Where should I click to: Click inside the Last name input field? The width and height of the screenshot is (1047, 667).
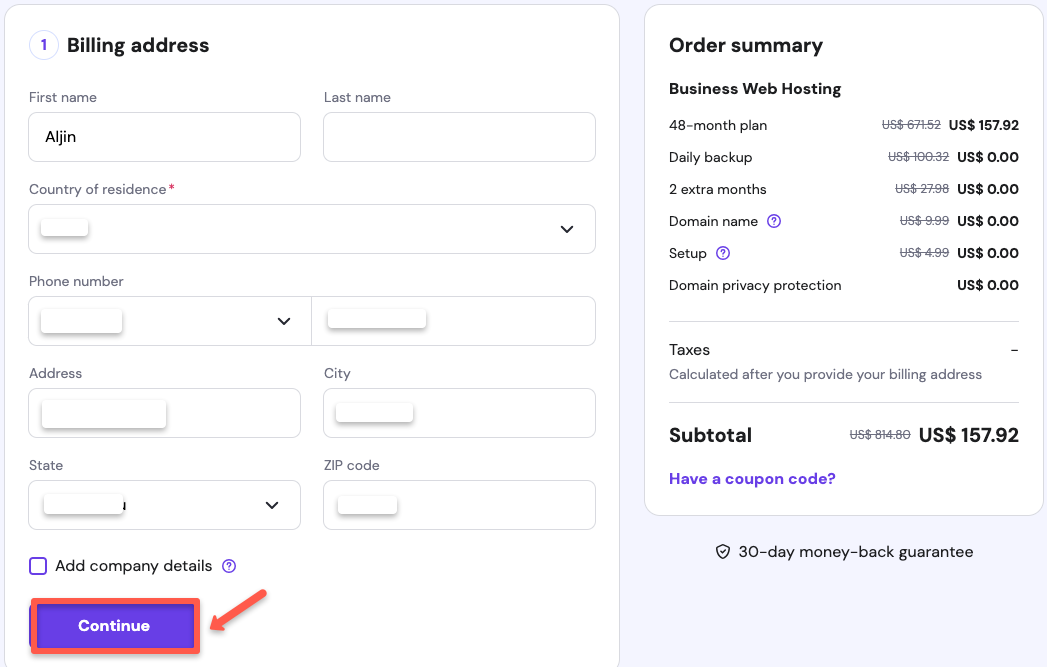click(x=459, y=137)
